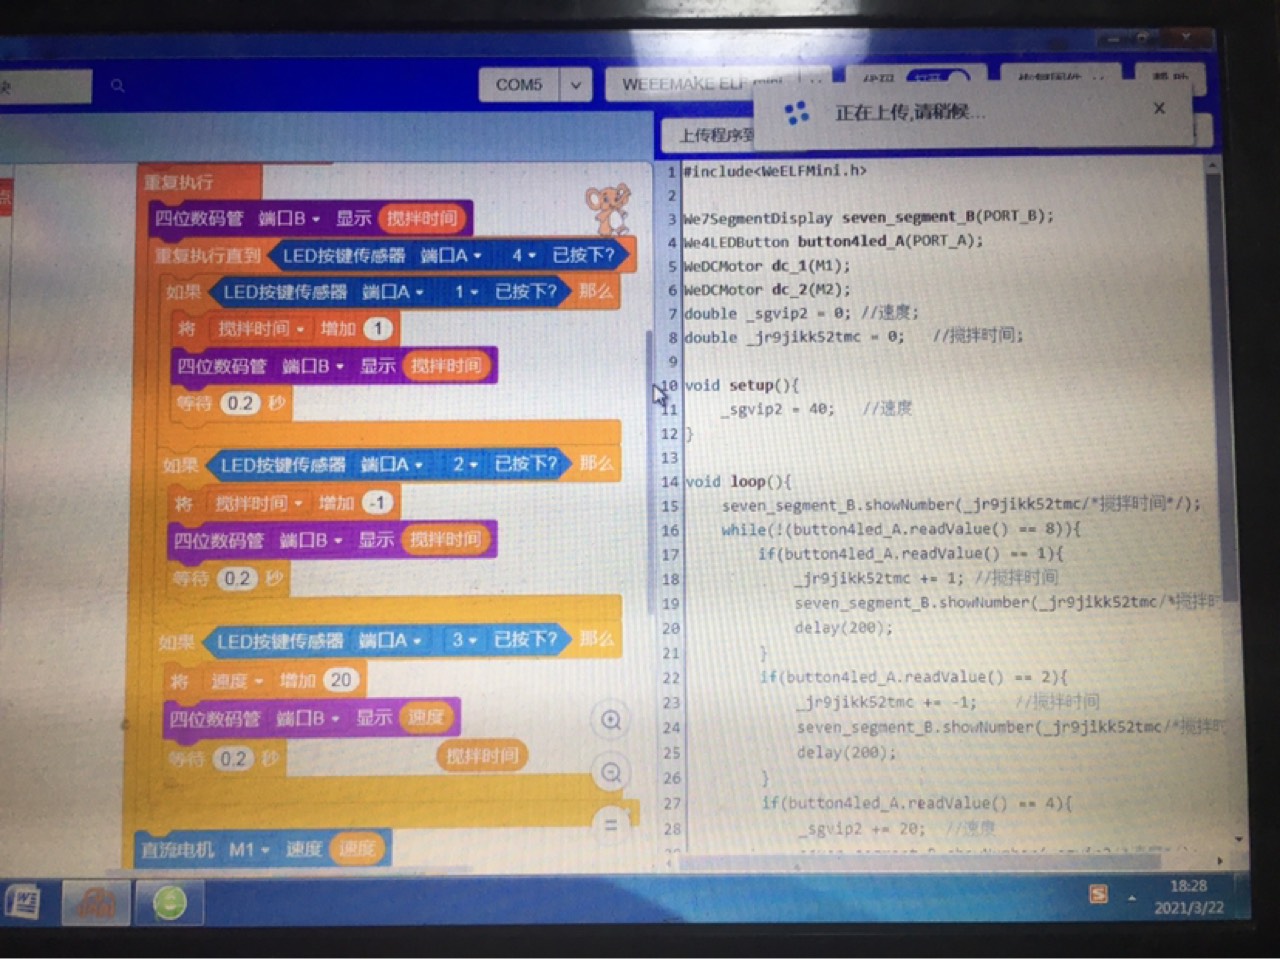The width and height of the screenshot is (1280, 959).
Task: Click code line 'WeDCMotor dc_2(M2);'
Action: 767,290
